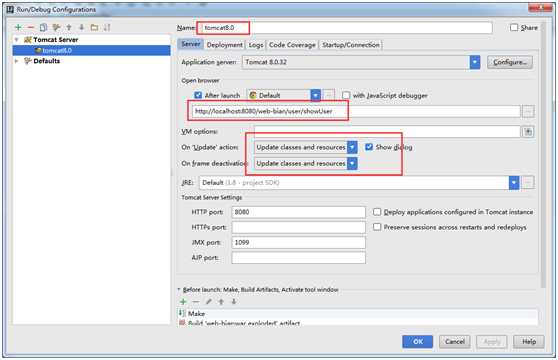Click the Apply button

pos(492,342)
